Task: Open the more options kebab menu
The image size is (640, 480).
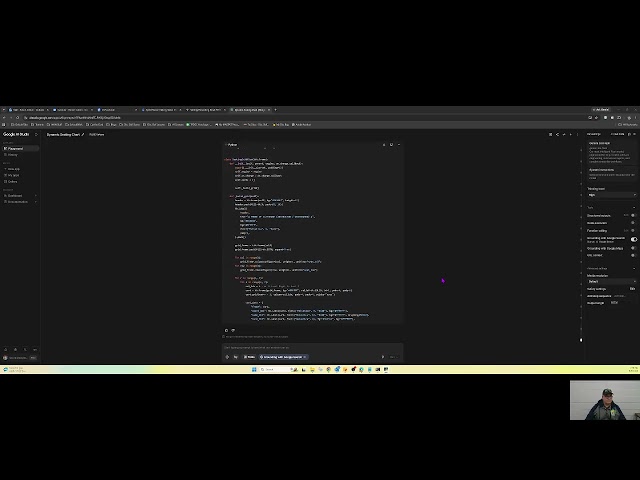Action: click(577, 134)
